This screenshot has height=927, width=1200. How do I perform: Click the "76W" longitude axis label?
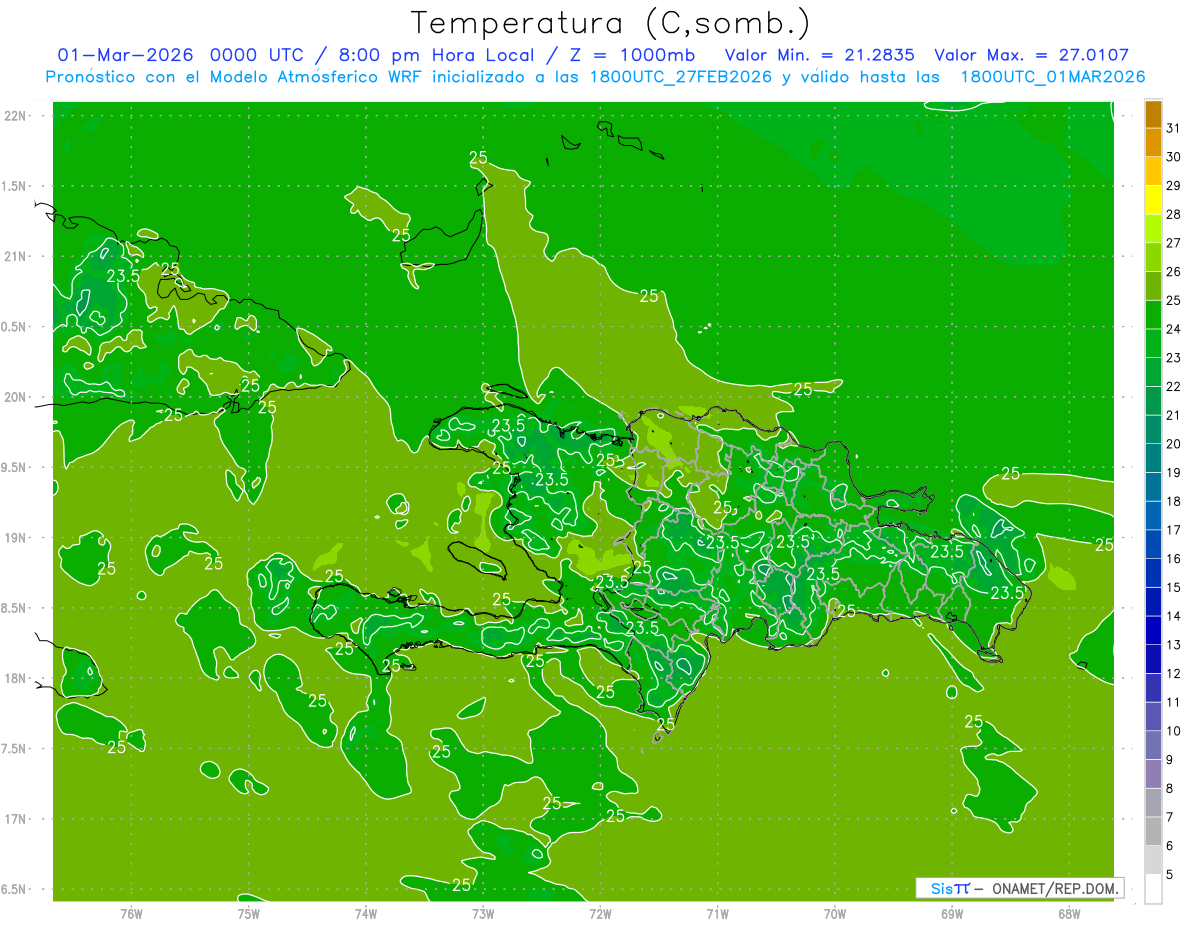[x=131, y=913]
